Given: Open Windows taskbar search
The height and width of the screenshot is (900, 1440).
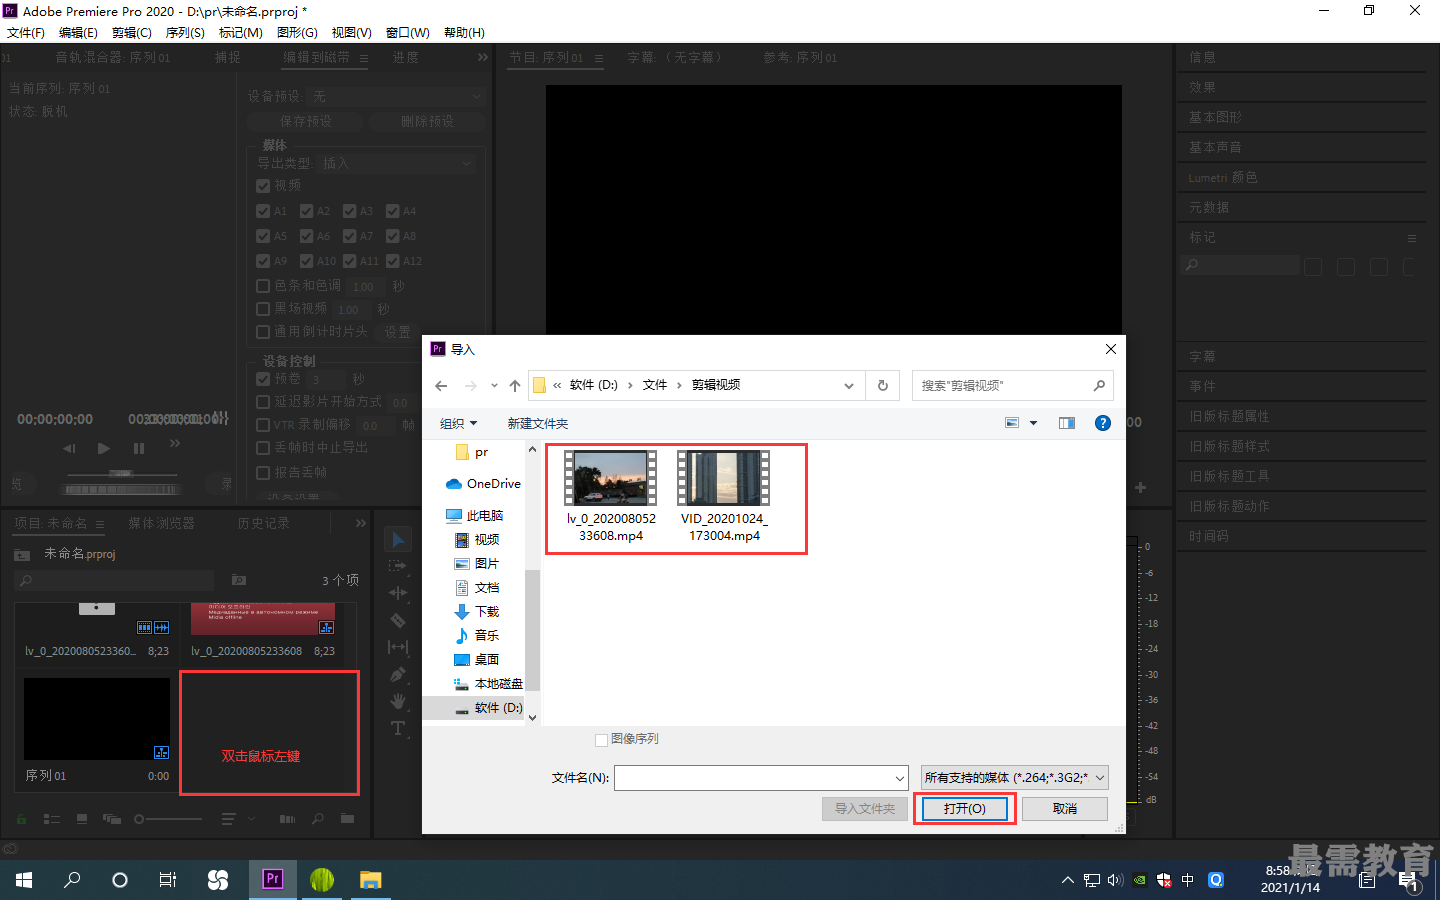Looking at the screenshot, I should [72, 879].
